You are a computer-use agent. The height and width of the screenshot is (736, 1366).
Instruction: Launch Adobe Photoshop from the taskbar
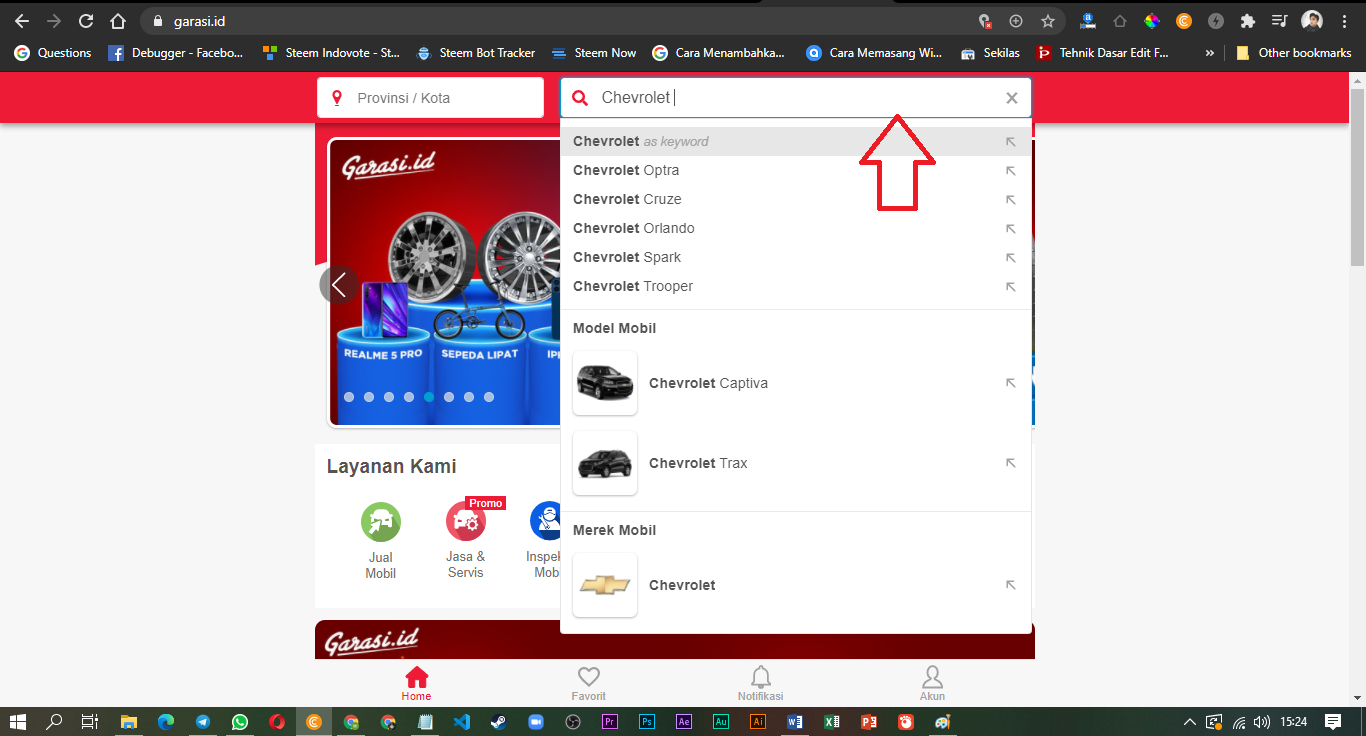coord(647,721)
